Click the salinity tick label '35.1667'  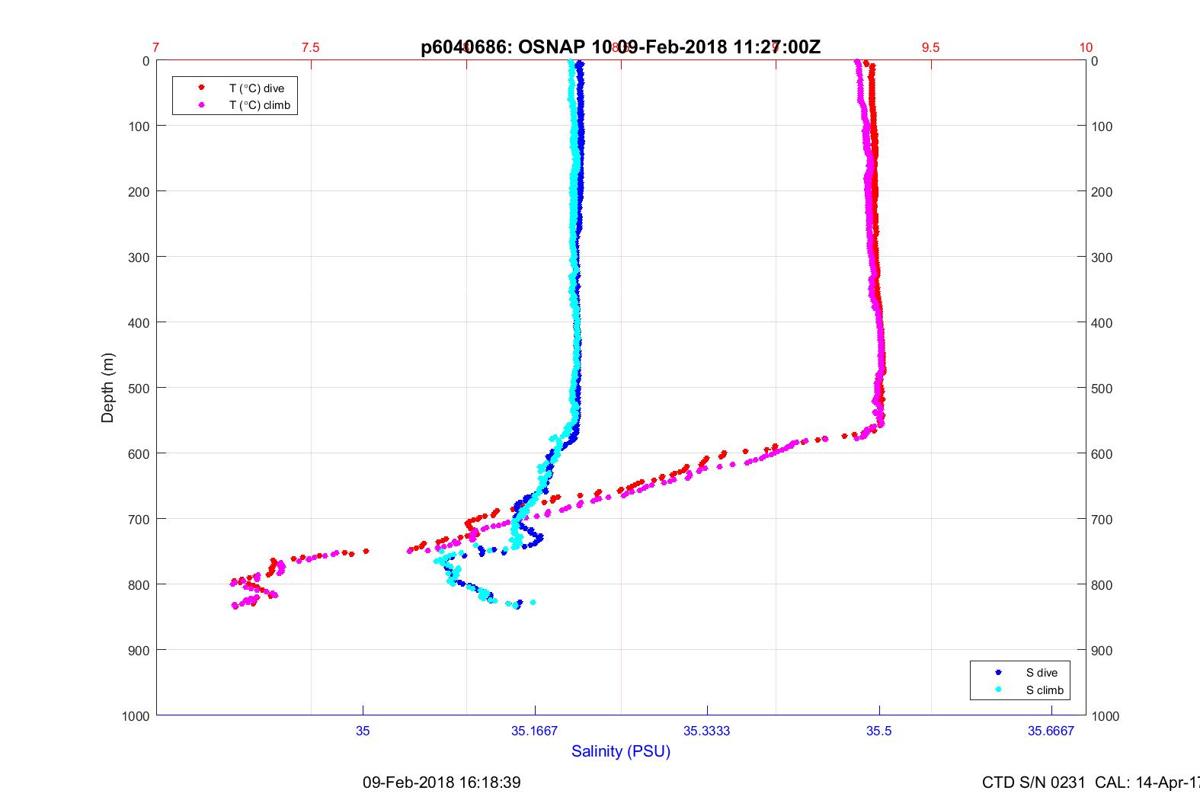[535, 731]
